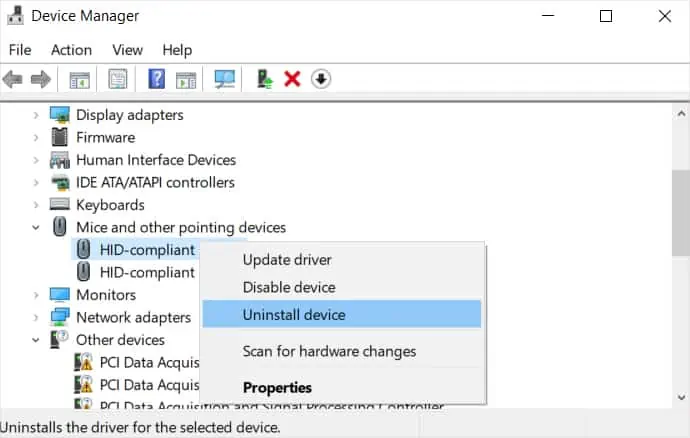Toggle the console tree pane icon
The height and width of the screenshot is (438, 690).
click(79, 80)
